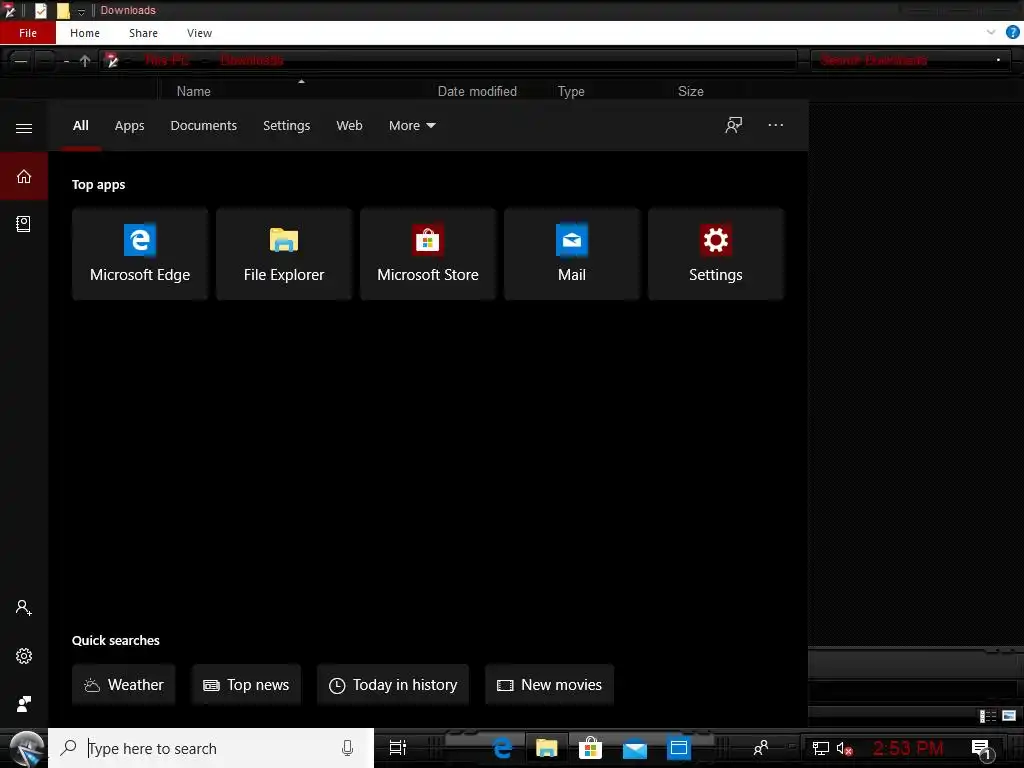Image resolution: width=1024 pixels, height=768 pixels.
Task: Sort by the Size column header
Action: tap(690, 91)
